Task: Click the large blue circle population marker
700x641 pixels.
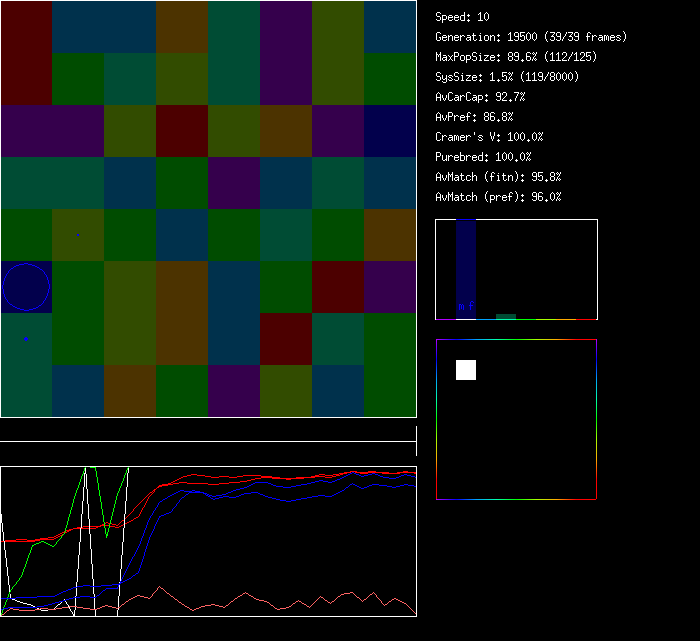Action: pyautogui.click(x=26, y=287)
